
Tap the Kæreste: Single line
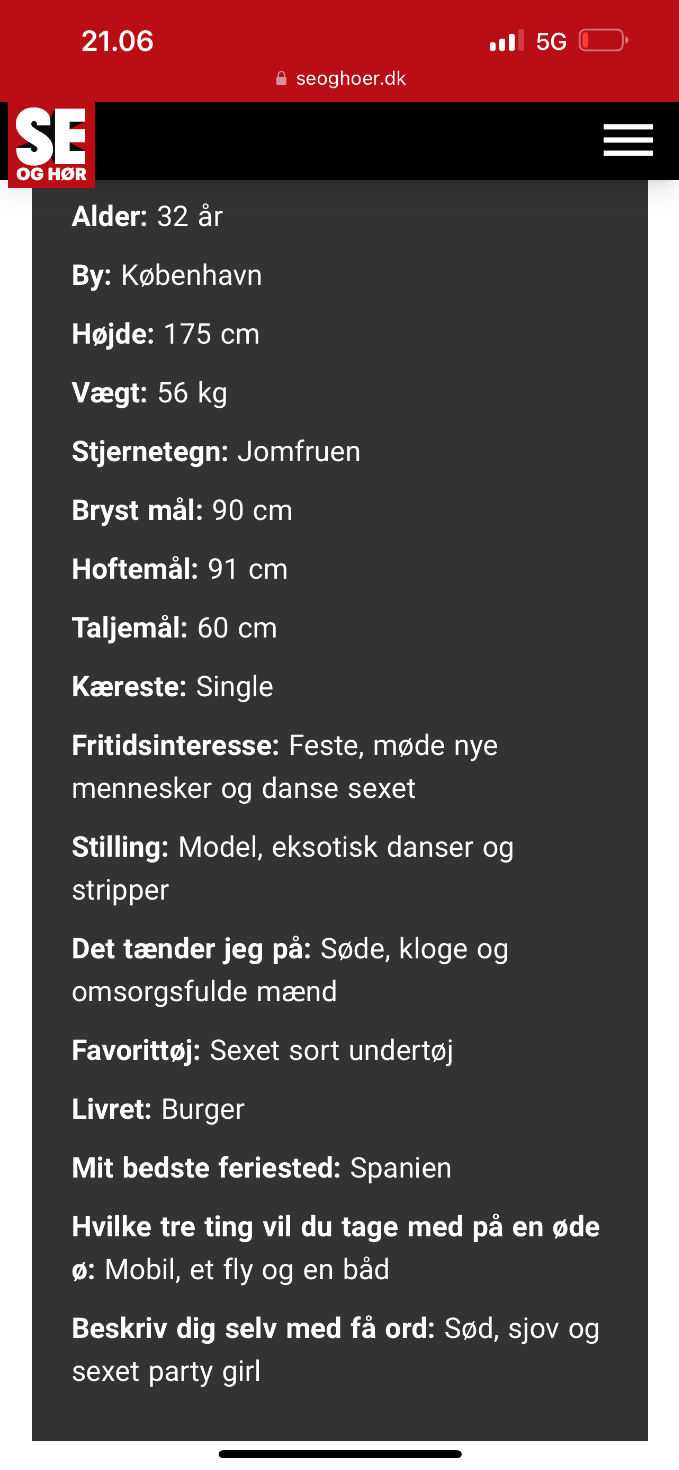pyautogui.click(x=173, y=687)
